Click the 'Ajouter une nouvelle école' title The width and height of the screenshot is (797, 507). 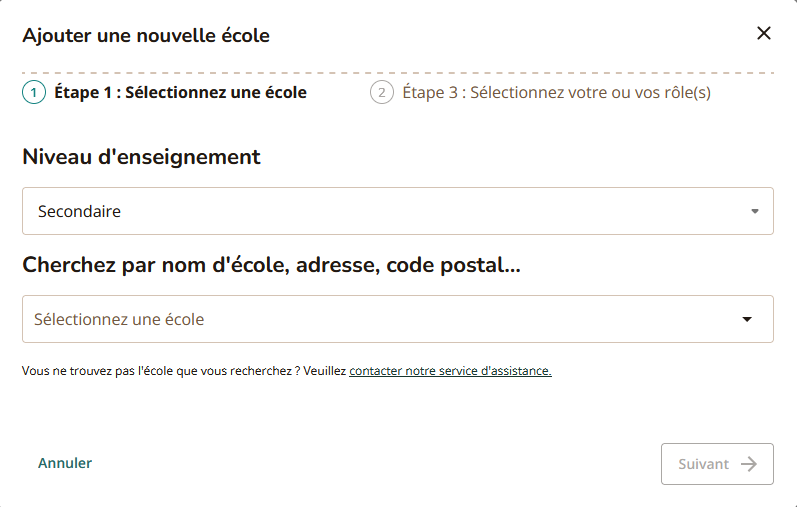[x=146, y=36]
